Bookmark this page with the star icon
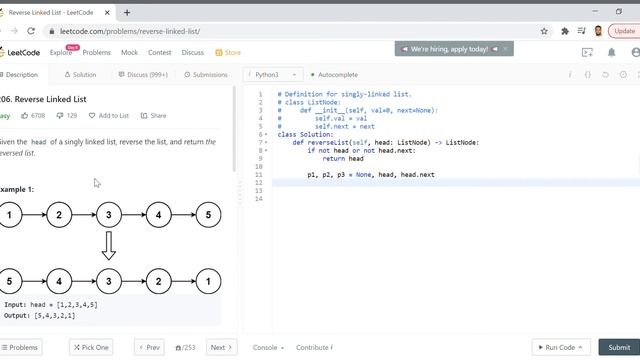 click(544, 31)
